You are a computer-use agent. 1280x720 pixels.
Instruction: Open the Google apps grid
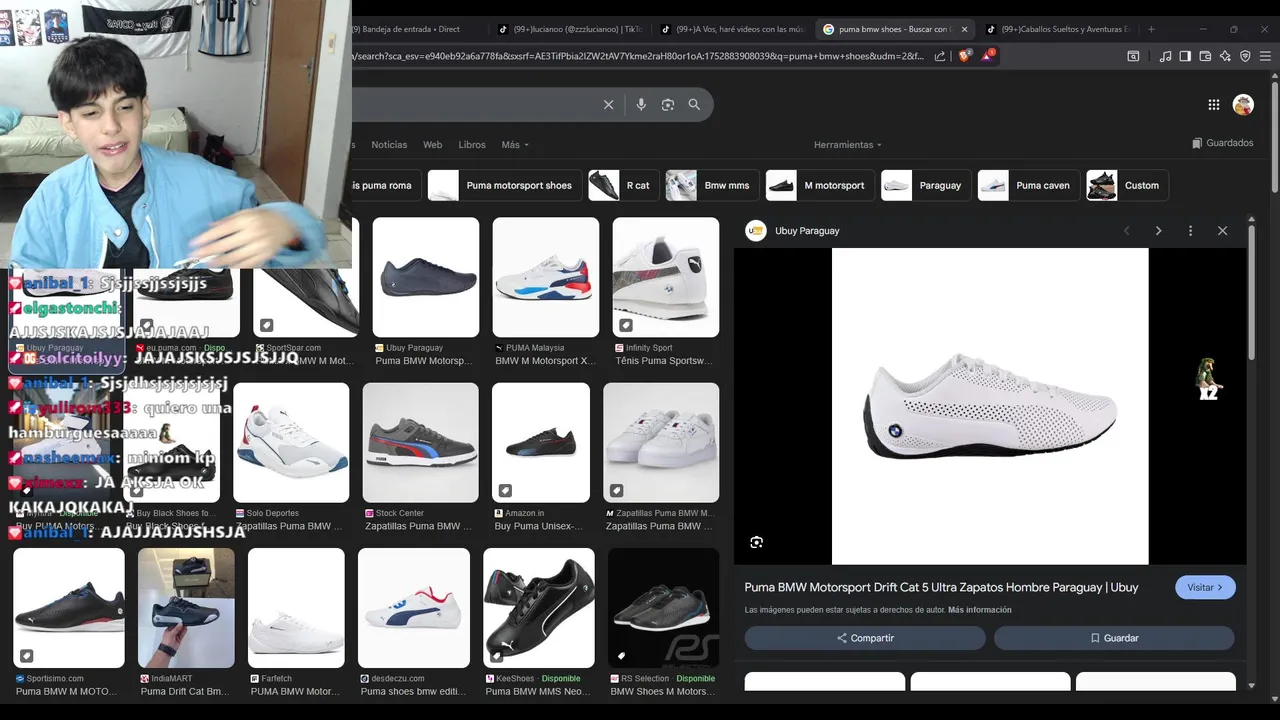1213,104
